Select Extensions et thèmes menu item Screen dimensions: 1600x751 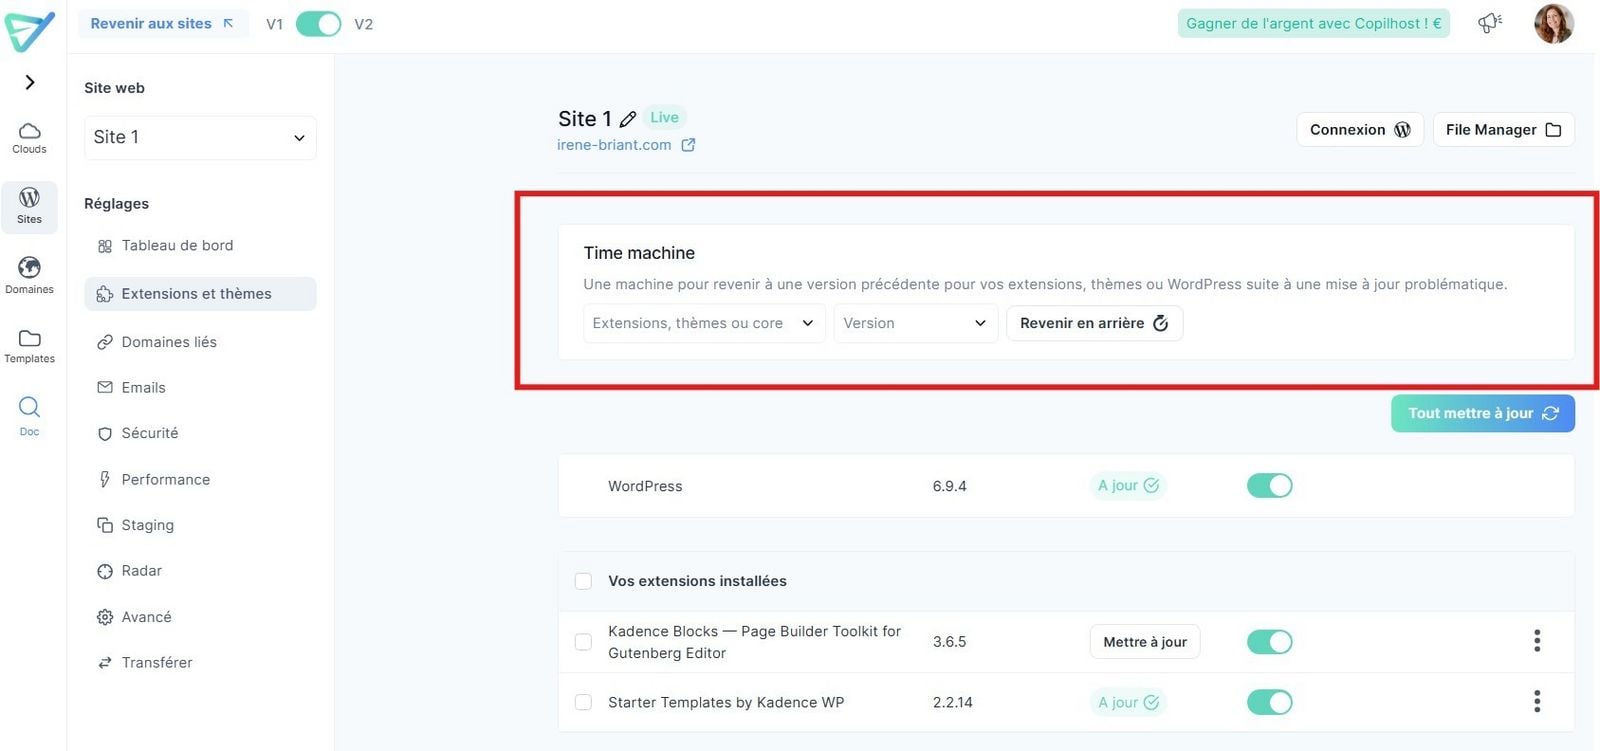[200, 294]
